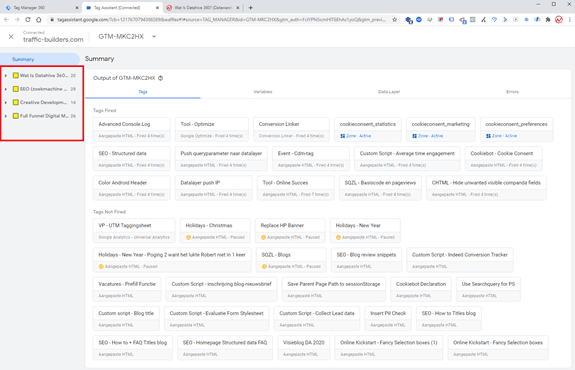Viewport: 575px width, 370px height.
Task: Switch to the Tags tab
Action: point(143,92)
